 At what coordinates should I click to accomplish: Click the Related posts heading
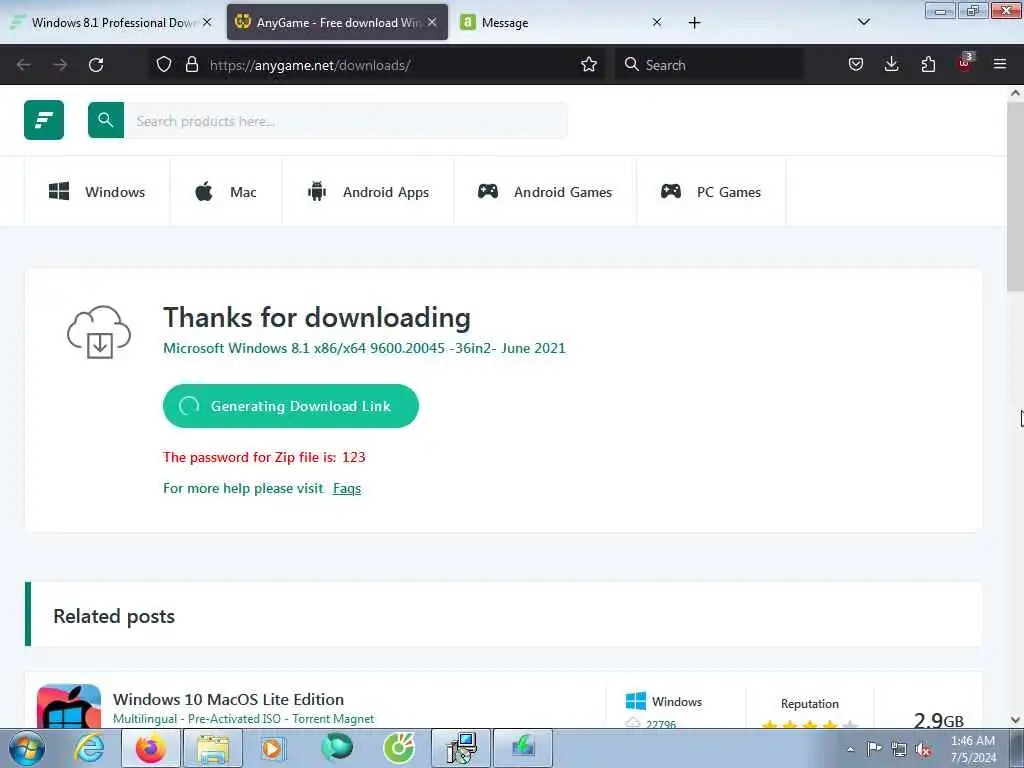coord(114,616)
